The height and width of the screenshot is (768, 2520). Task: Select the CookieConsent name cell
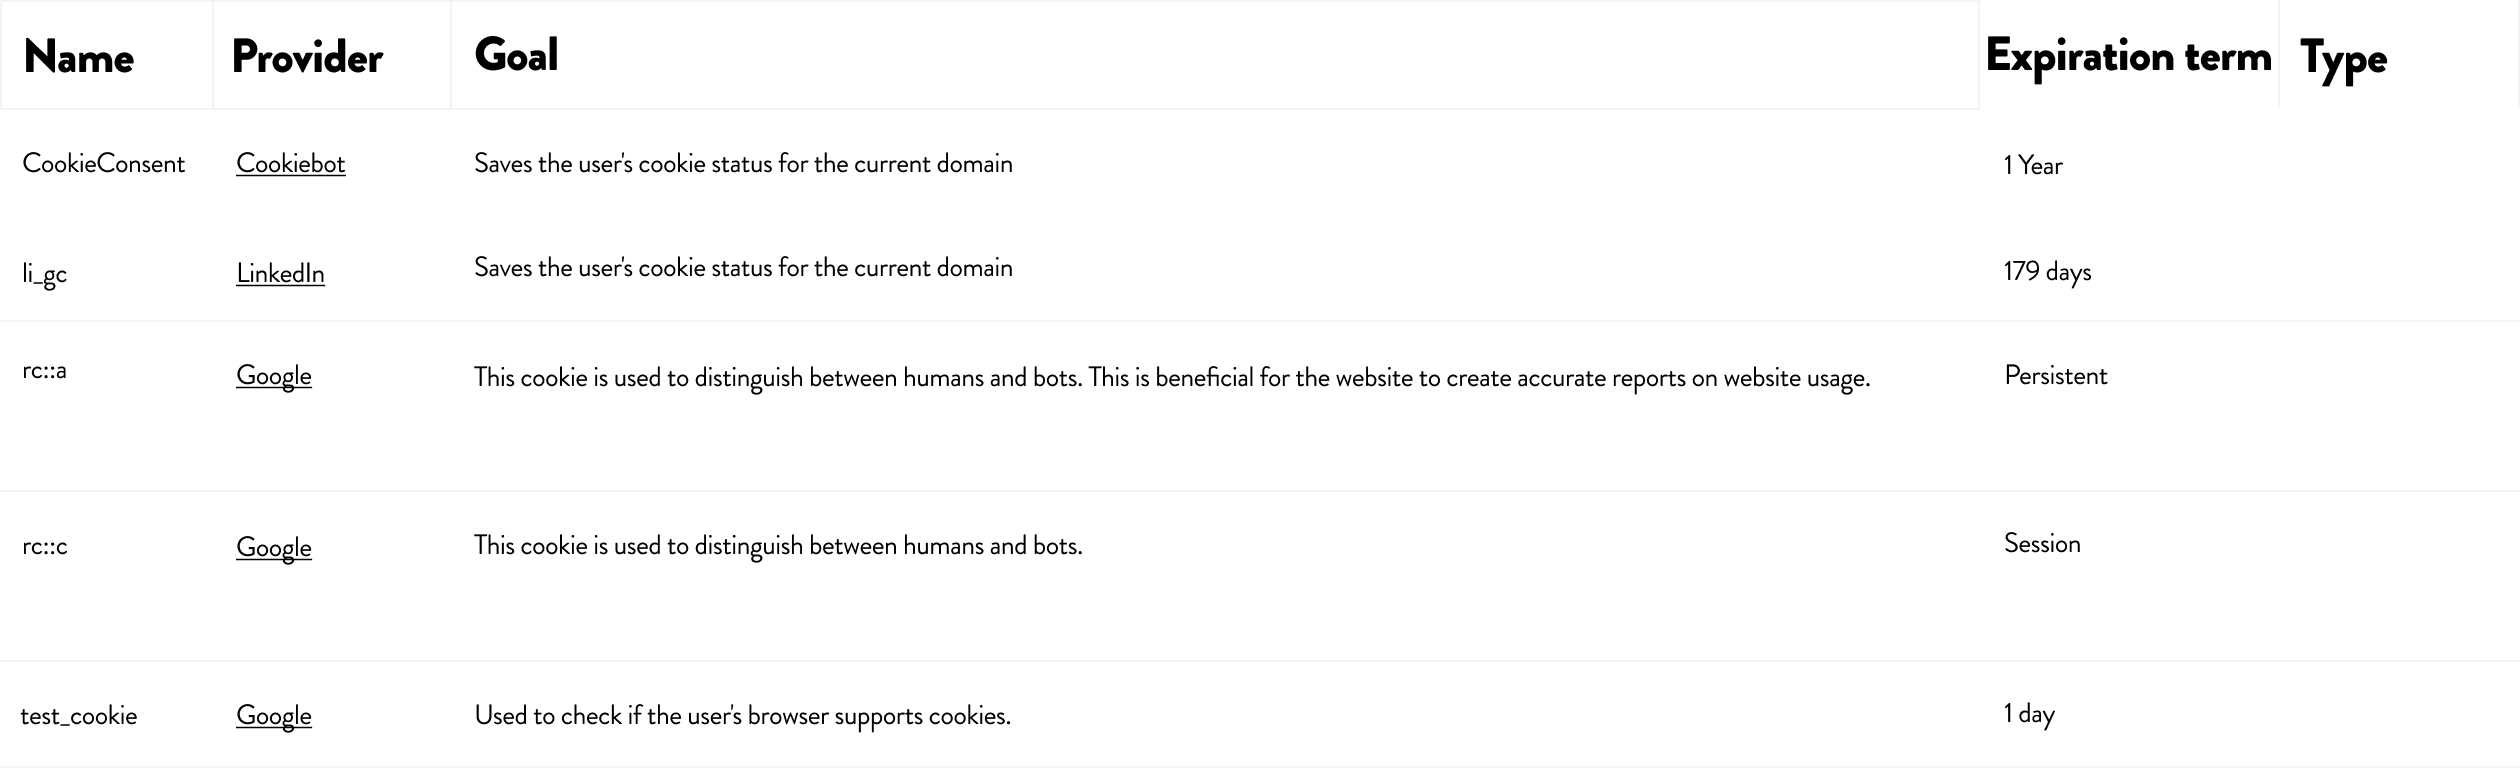click(x=104, y=164)
